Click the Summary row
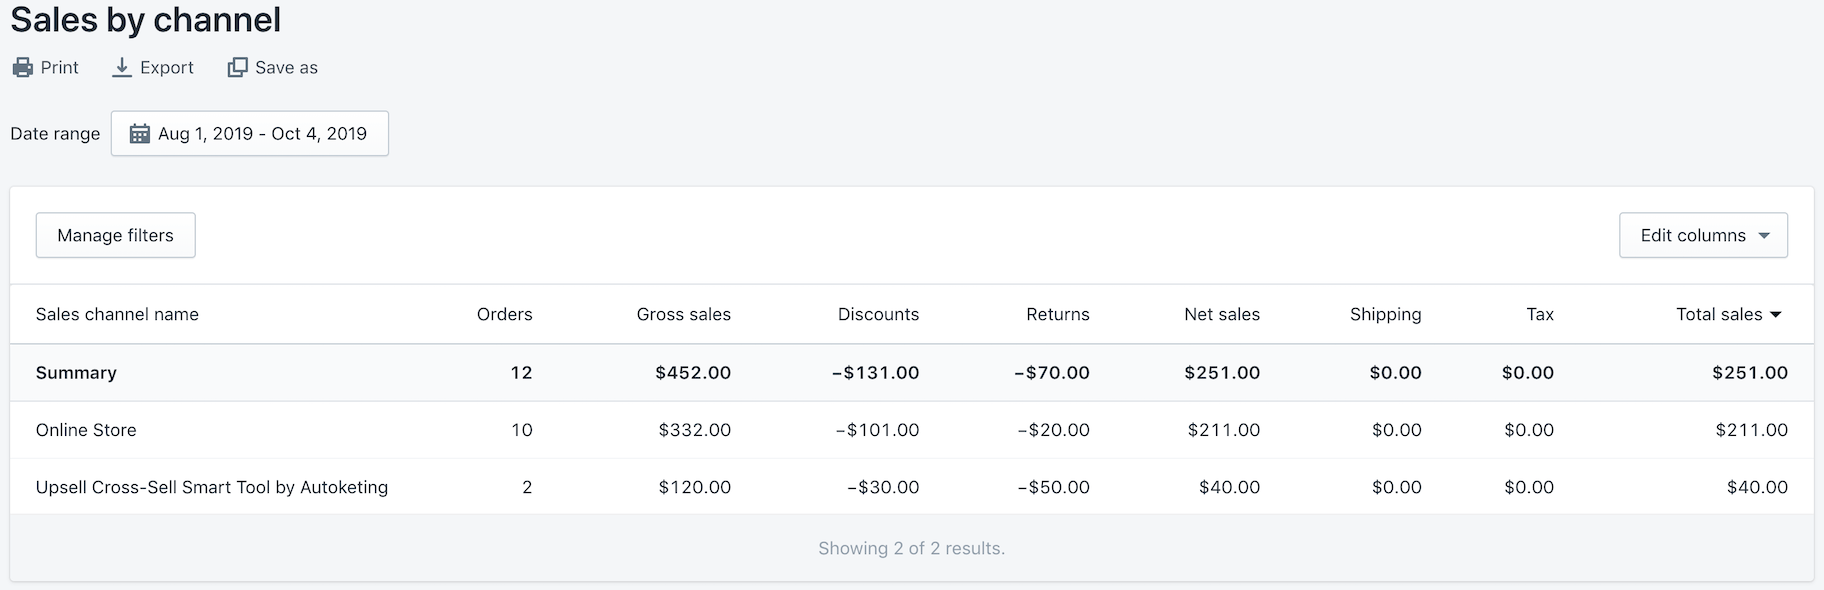This screenshot has height=590, width=1824. [x=76, y=372]
